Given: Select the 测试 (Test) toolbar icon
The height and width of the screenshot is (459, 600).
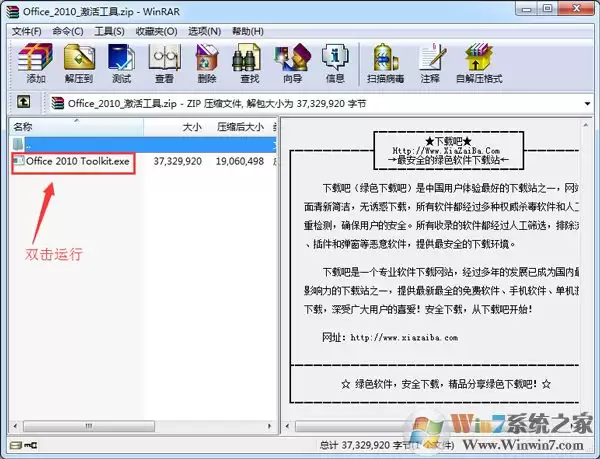Looking at the screenshot, I should pyautogui.click(x=122, y=63).
